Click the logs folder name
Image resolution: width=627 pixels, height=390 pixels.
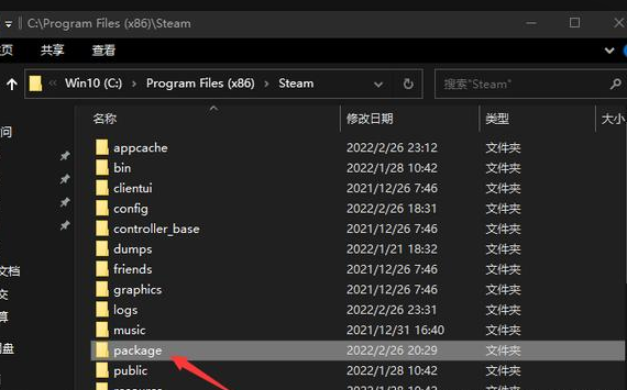[125, 310]
